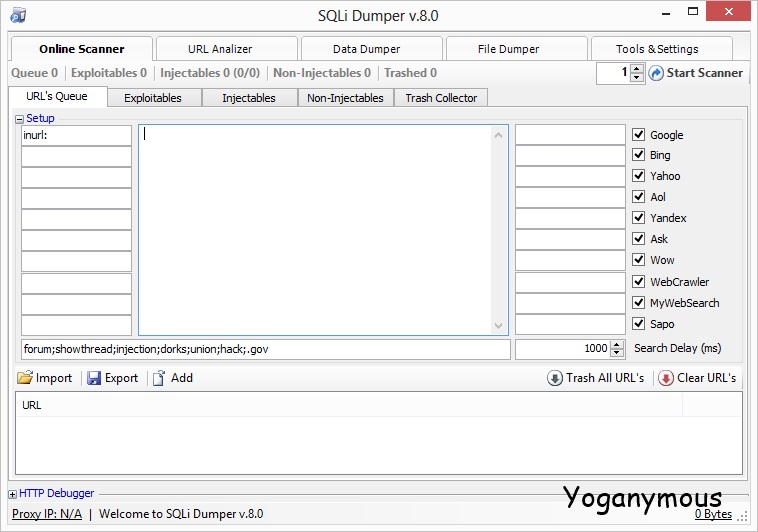Viewport: 758px width, 532px height.
Task: Select the URL's Queue sub-tab
Action: pos(57,96)
